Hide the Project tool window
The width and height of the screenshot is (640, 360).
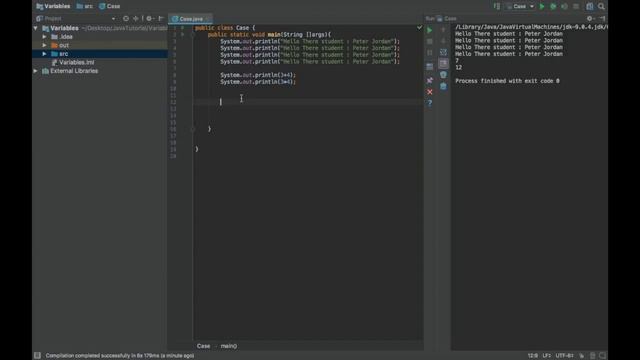(x=161, y=18)
